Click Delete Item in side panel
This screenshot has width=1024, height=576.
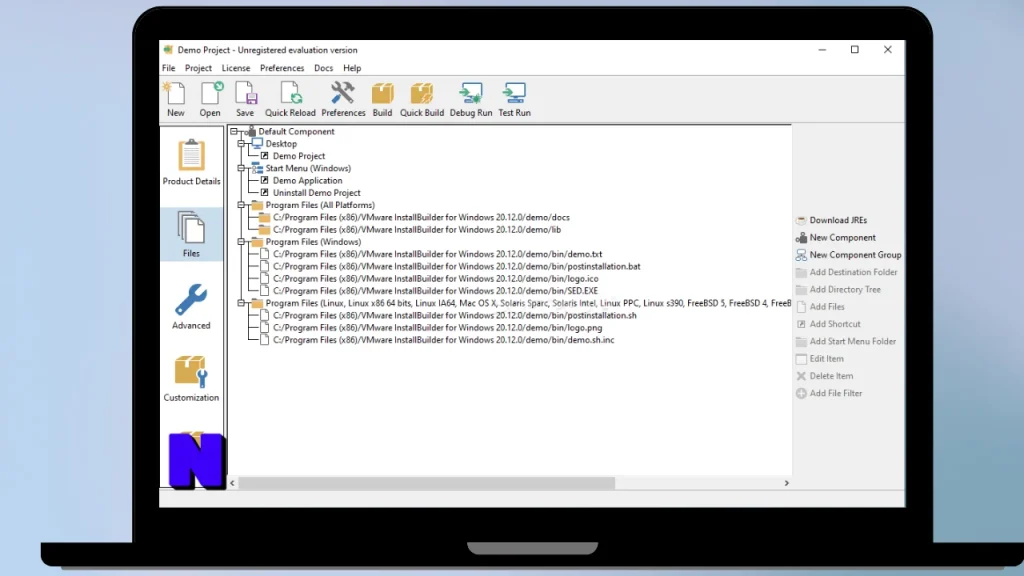click(824, 376)
